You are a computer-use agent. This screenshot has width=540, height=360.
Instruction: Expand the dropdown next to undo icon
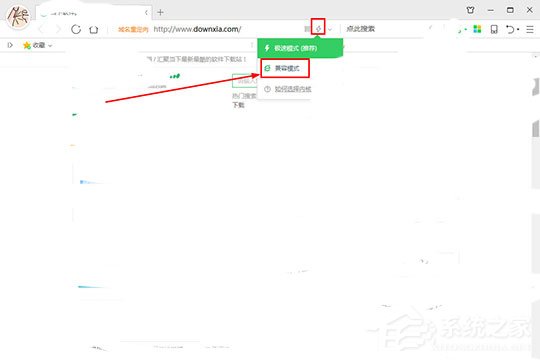[x=518, y=29]
